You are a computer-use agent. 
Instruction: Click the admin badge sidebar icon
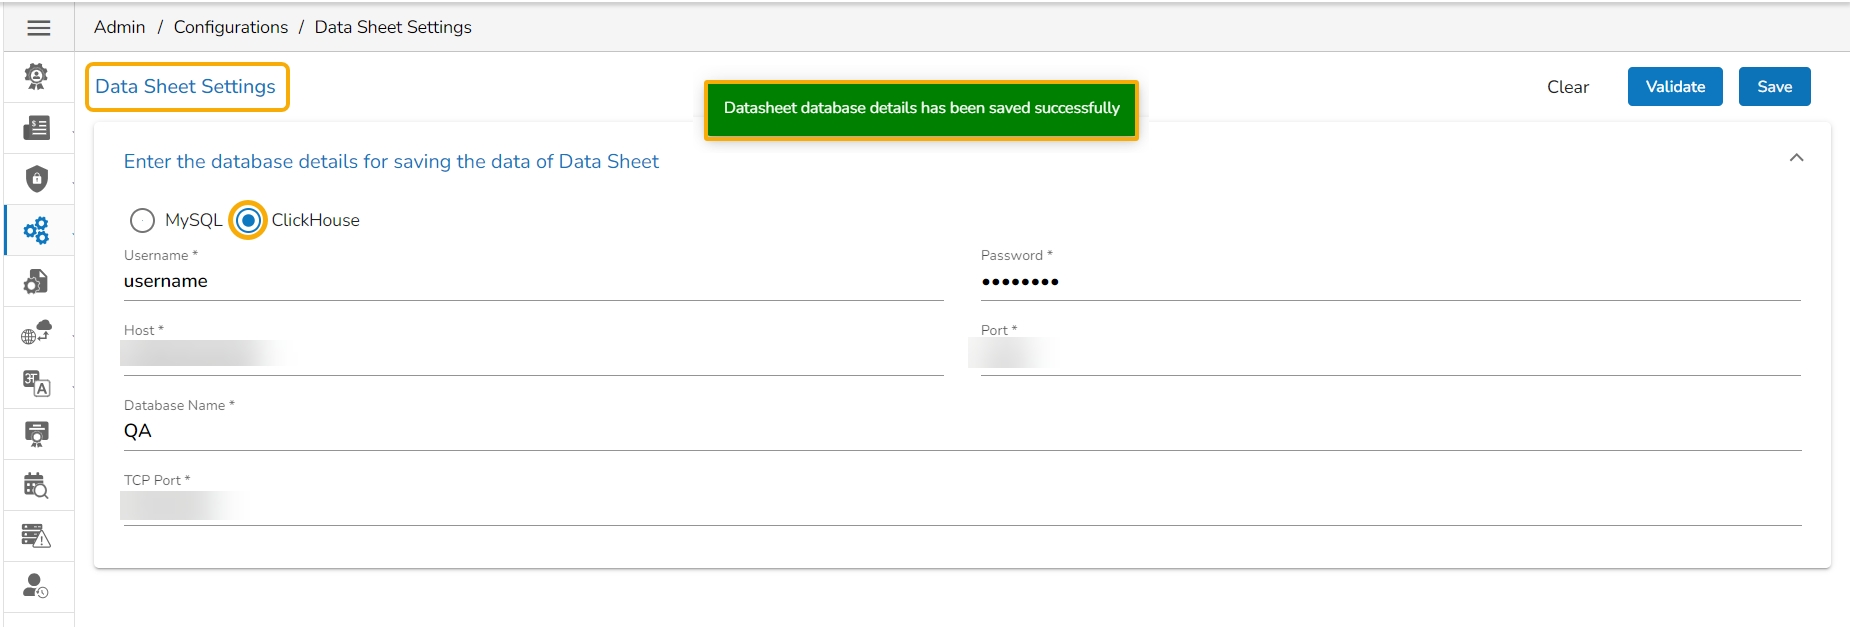37,77
